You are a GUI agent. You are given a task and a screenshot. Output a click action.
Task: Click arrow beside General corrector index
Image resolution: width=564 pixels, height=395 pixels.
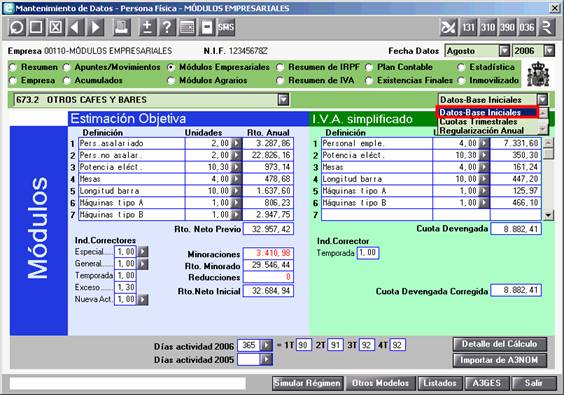point(143,264)
